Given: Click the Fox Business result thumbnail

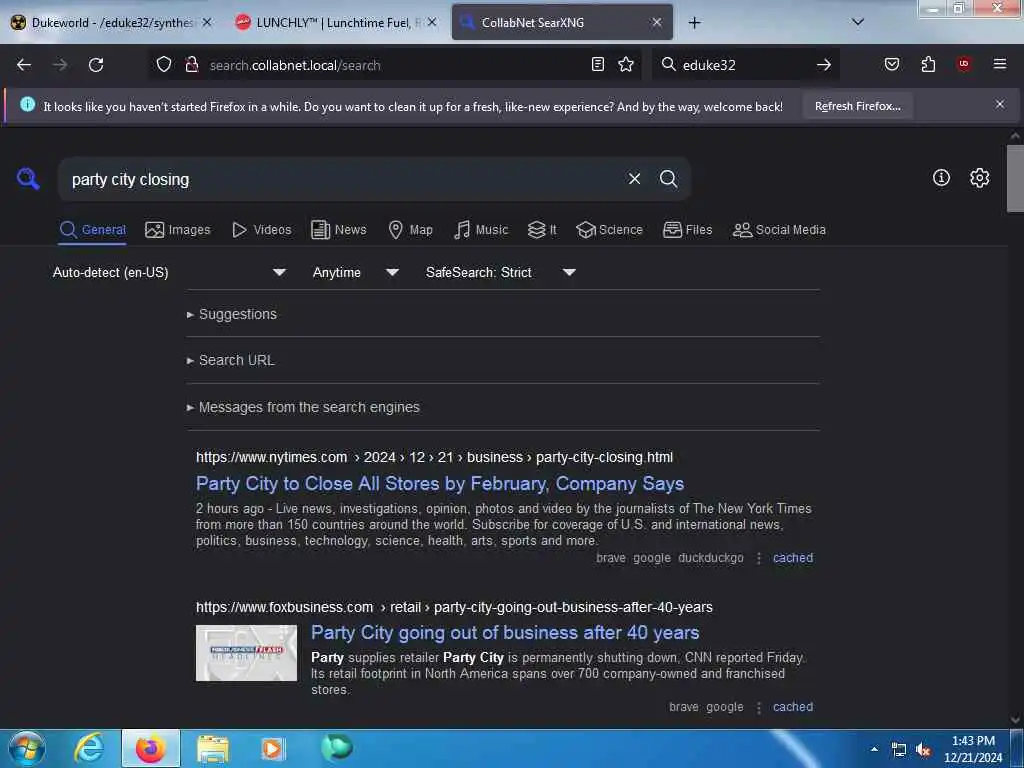Looking at the screenshot, I should (246, 653).
